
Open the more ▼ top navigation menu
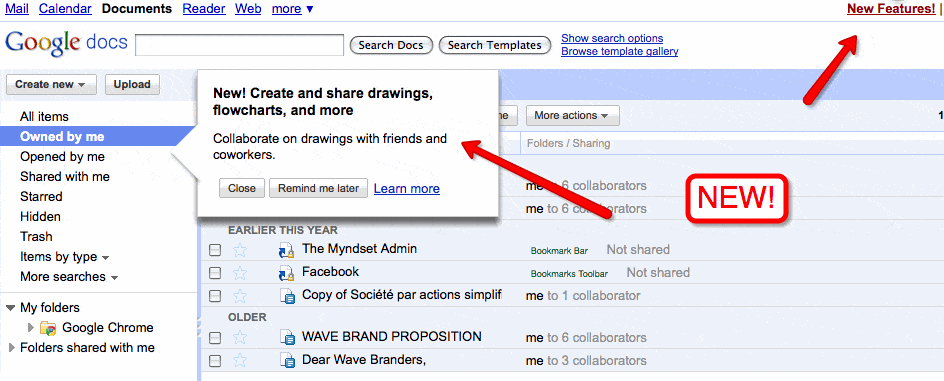[293, 9]
